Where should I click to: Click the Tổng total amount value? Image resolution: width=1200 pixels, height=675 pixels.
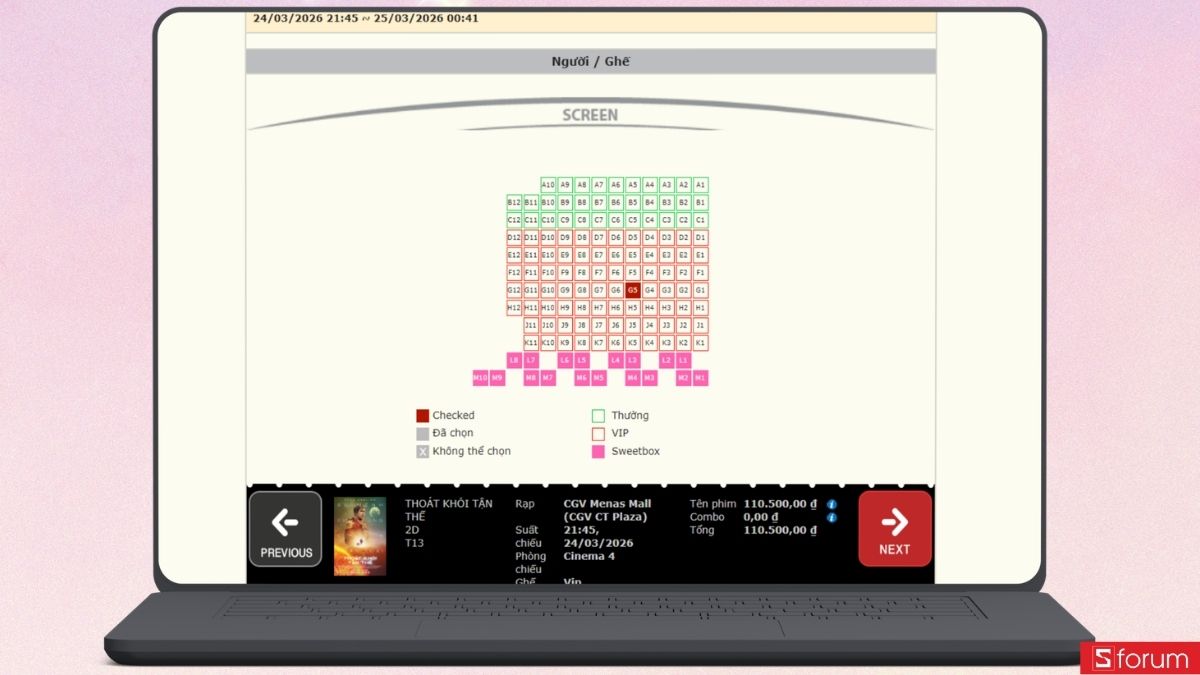[x=780, y=530]
